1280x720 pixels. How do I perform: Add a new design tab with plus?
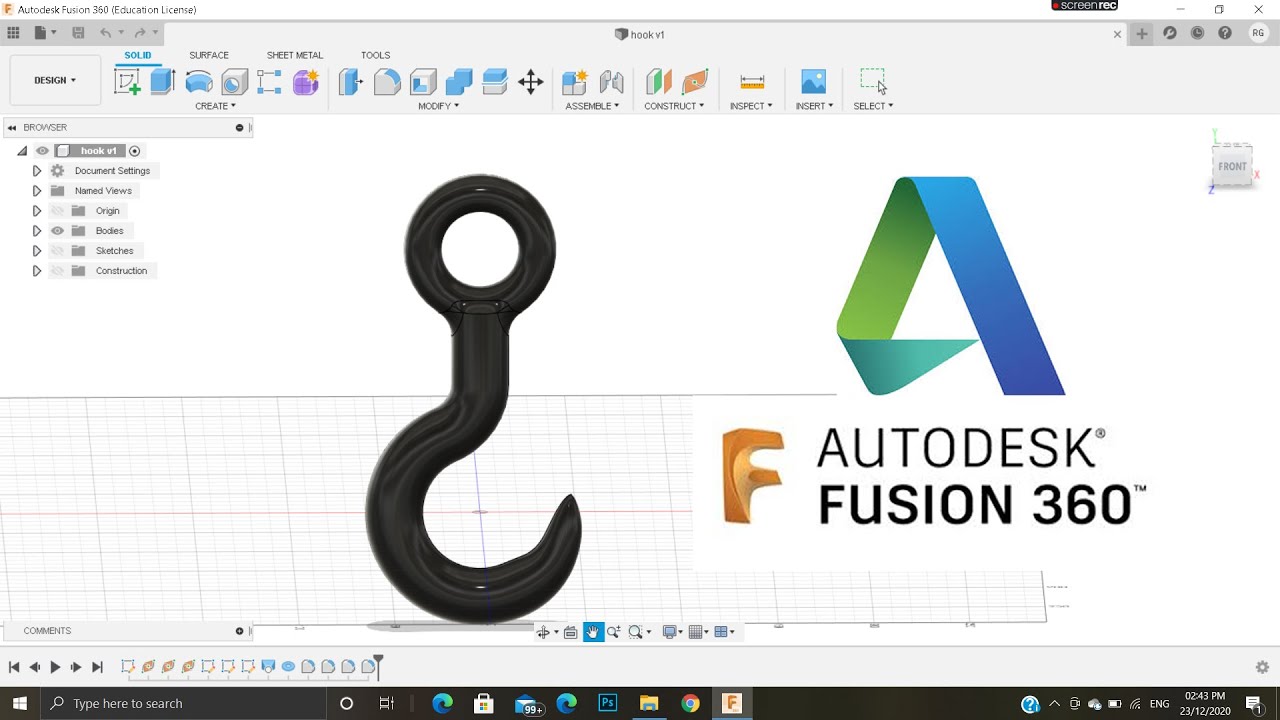(1142, 33)
